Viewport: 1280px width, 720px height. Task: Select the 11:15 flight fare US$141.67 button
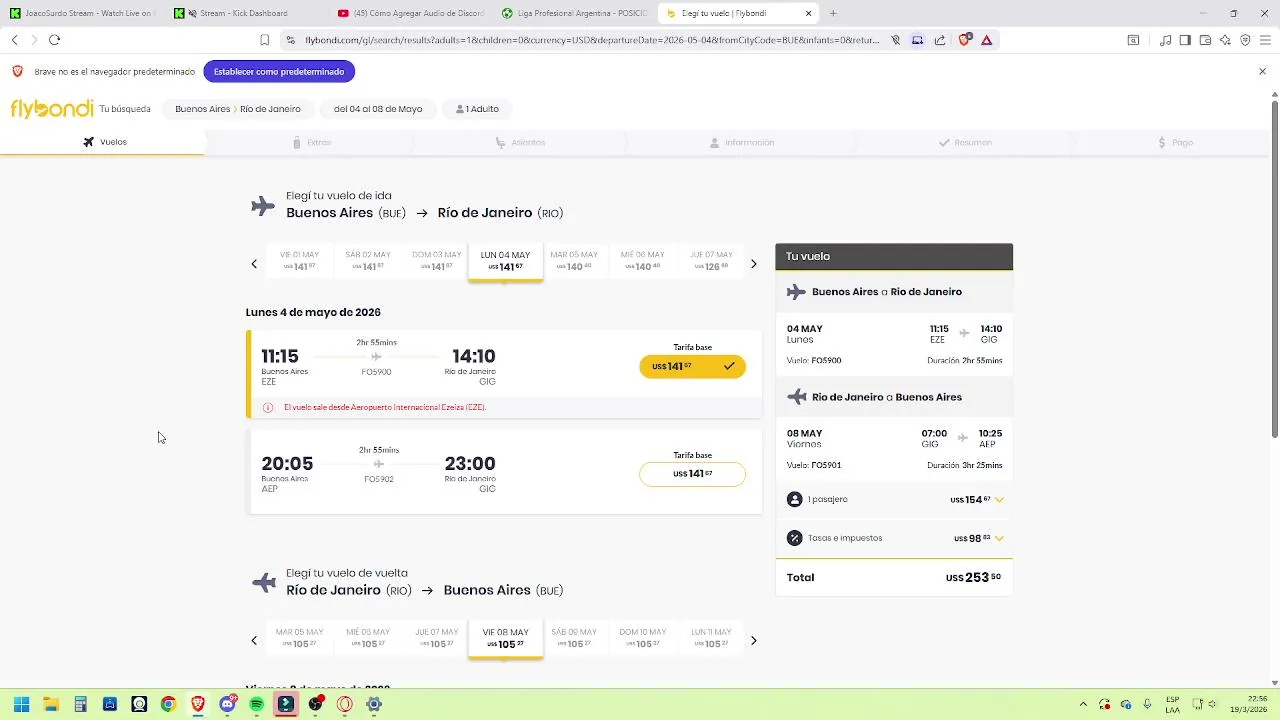(692, 366)
